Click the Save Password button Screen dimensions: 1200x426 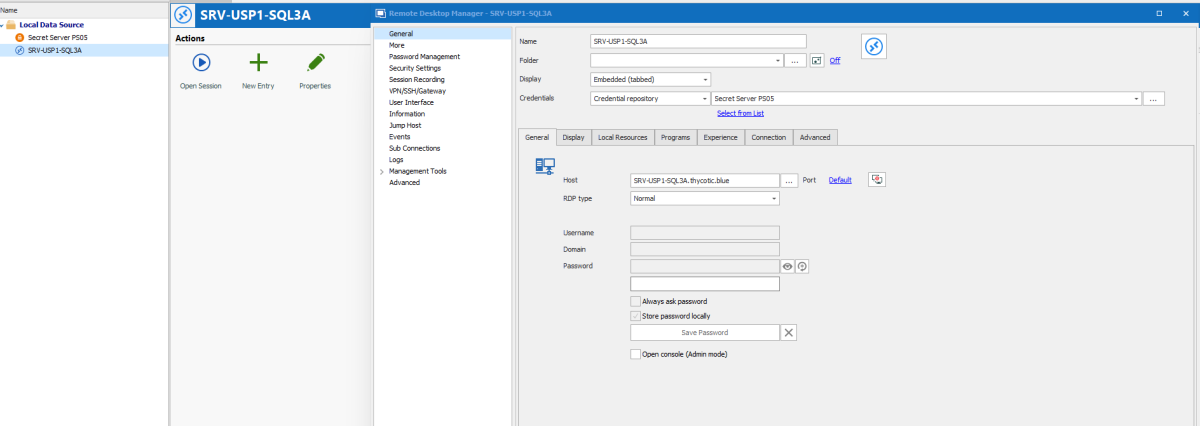(x=704, y=333)
